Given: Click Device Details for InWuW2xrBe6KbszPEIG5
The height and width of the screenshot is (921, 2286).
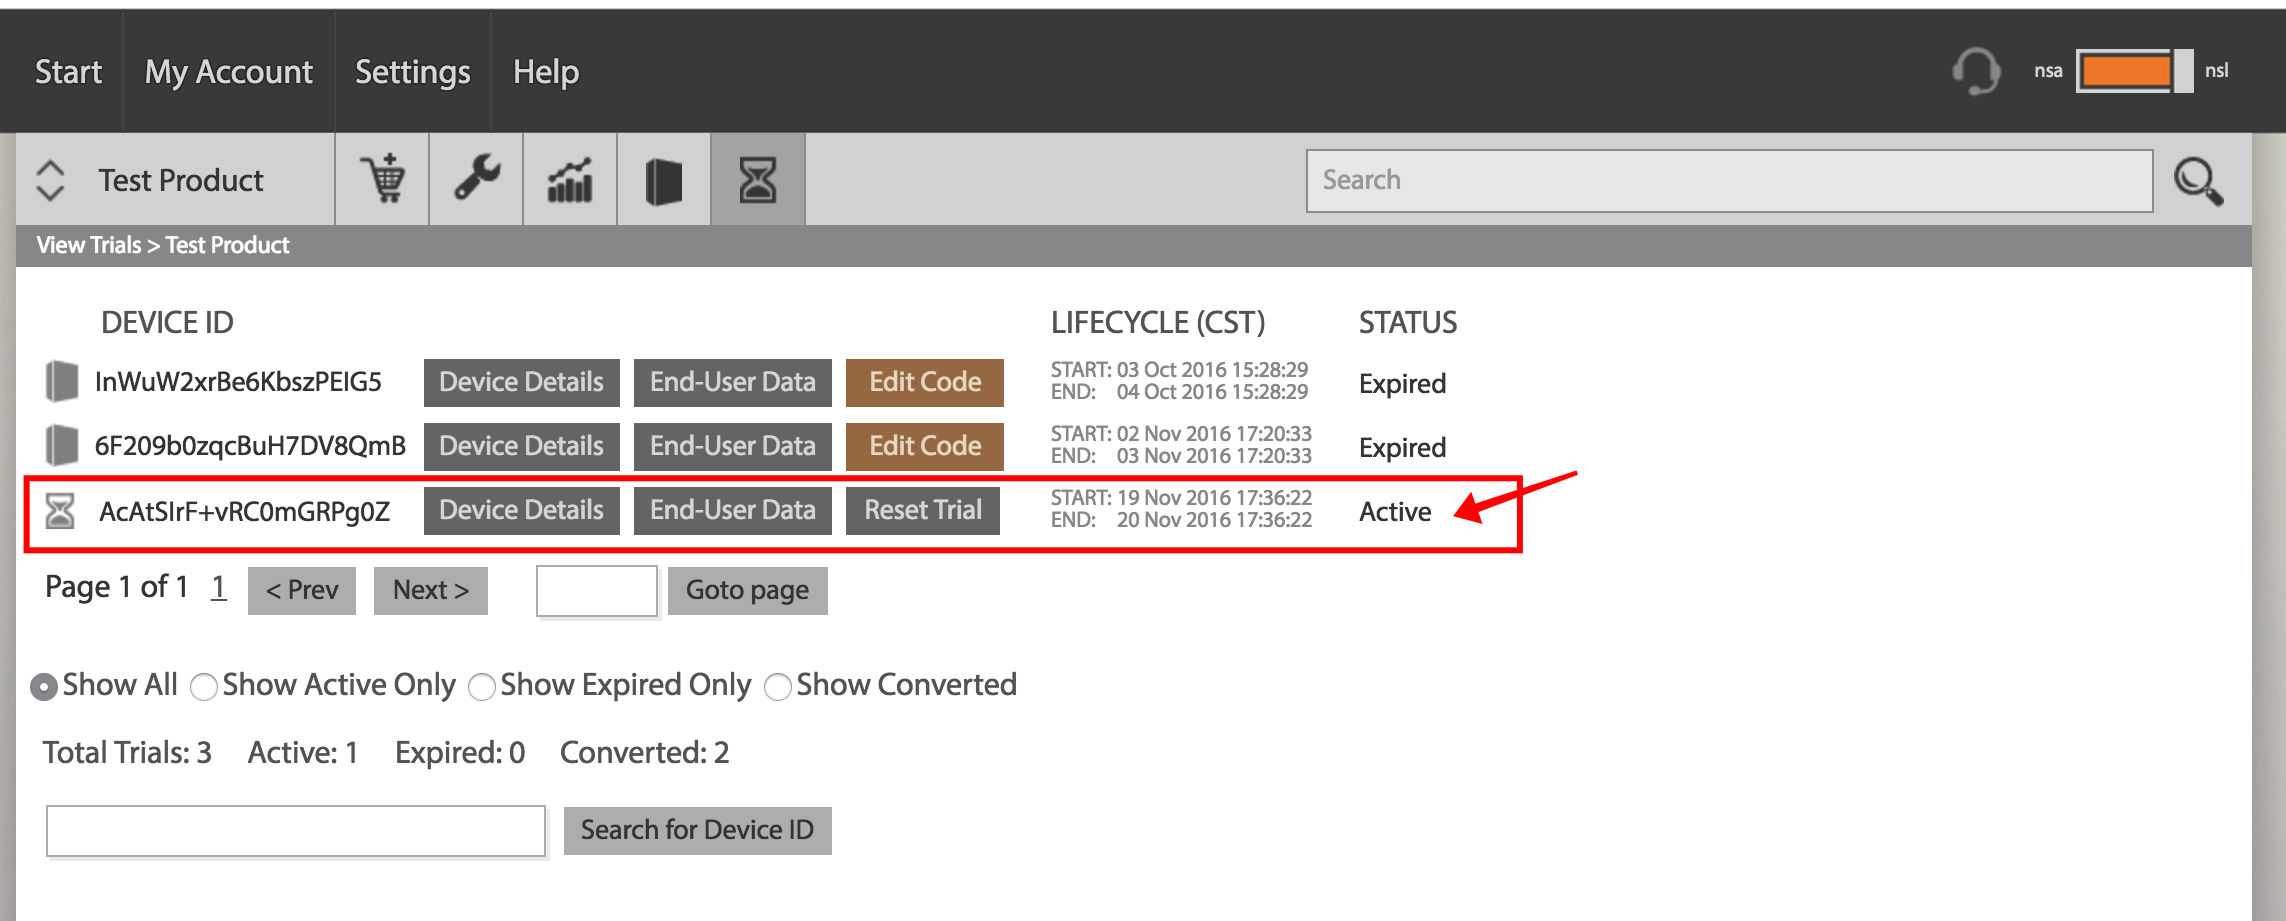Looking at the screenshot, I should coord(522,383).
